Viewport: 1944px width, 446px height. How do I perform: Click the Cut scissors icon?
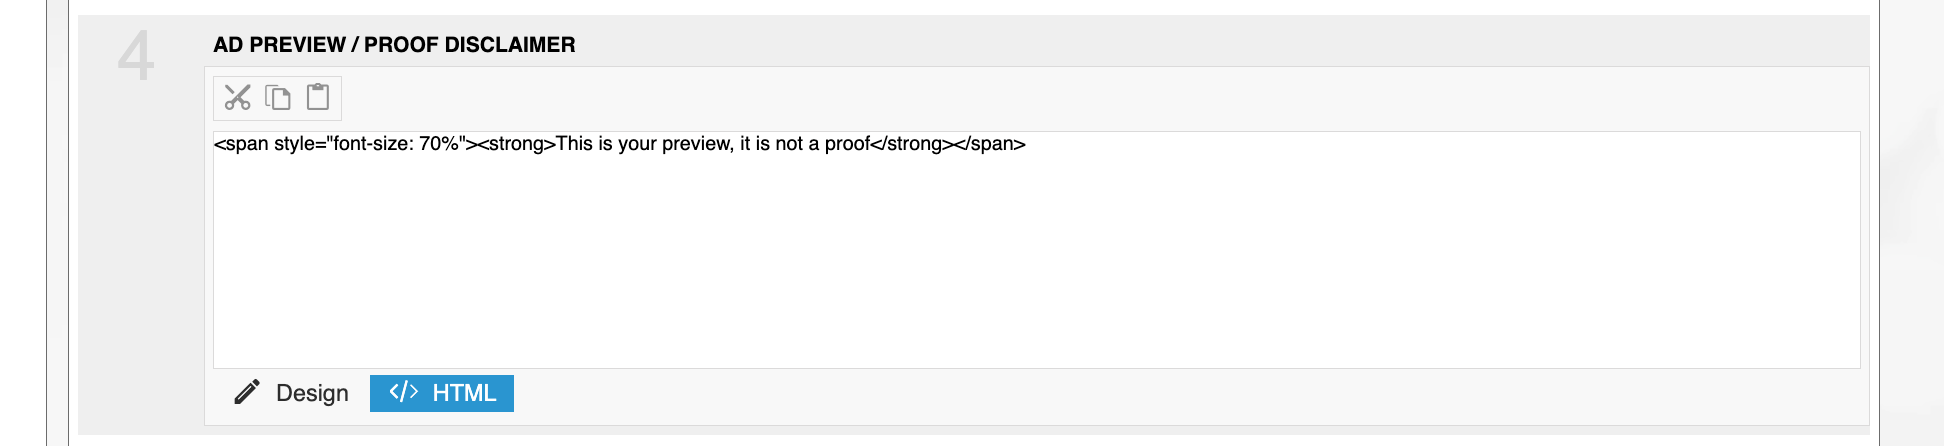click(x=237, y=97)
